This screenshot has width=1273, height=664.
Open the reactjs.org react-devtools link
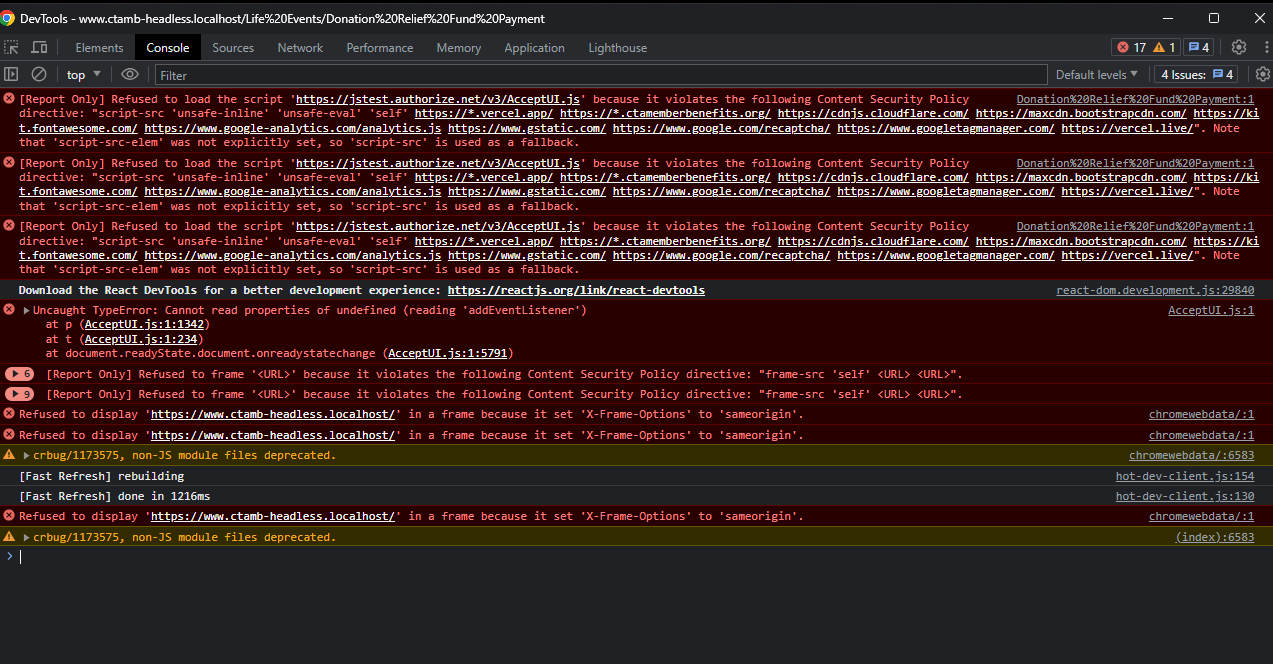click(576, 290)
